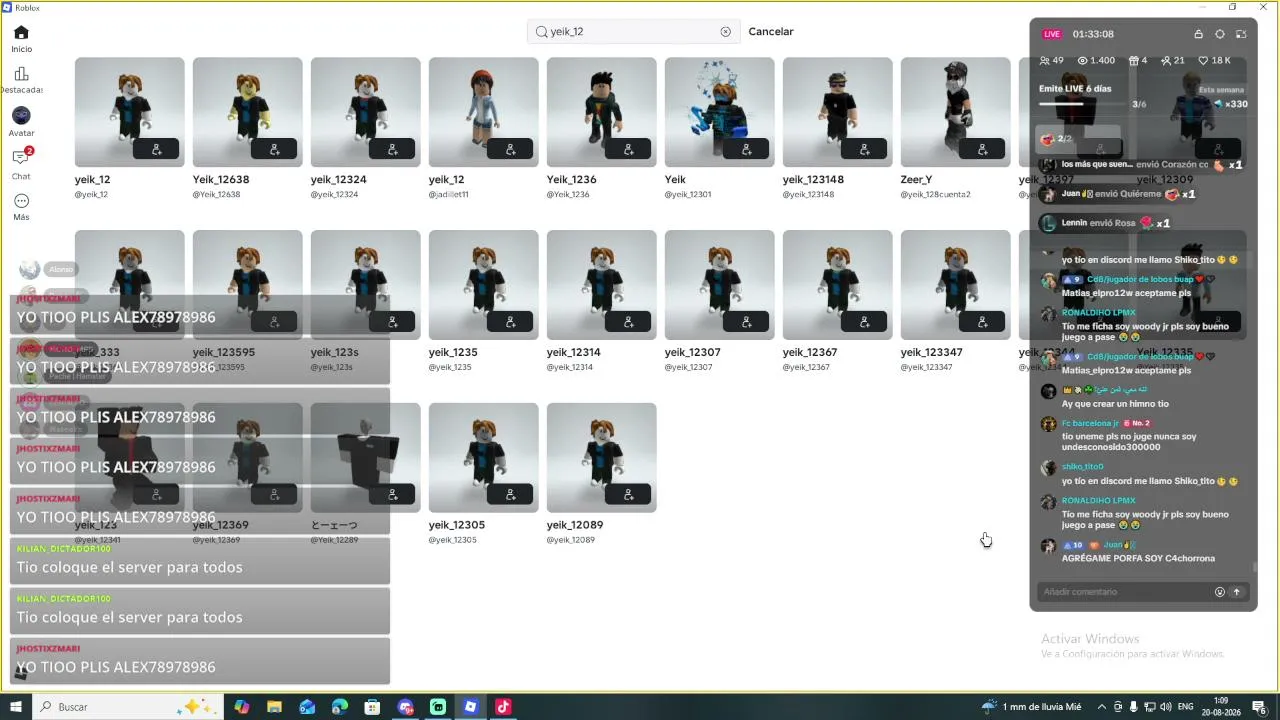Add friend on the yeik_12367 card

(864, 322)
